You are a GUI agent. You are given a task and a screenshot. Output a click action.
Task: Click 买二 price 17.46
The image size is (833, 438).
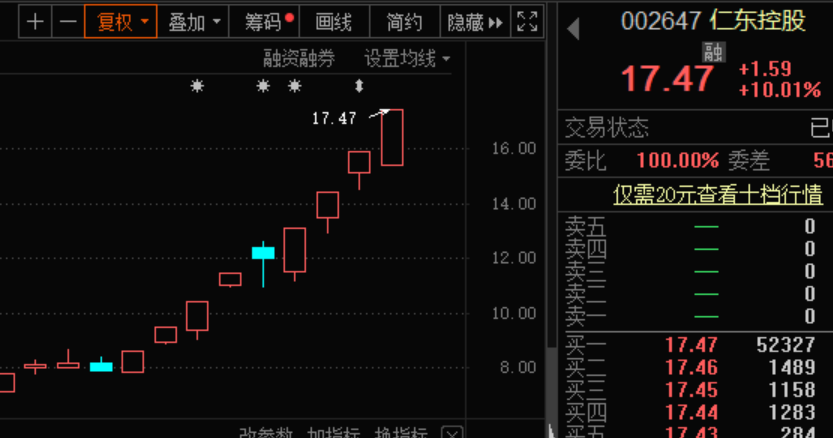(x=691, y=367)
